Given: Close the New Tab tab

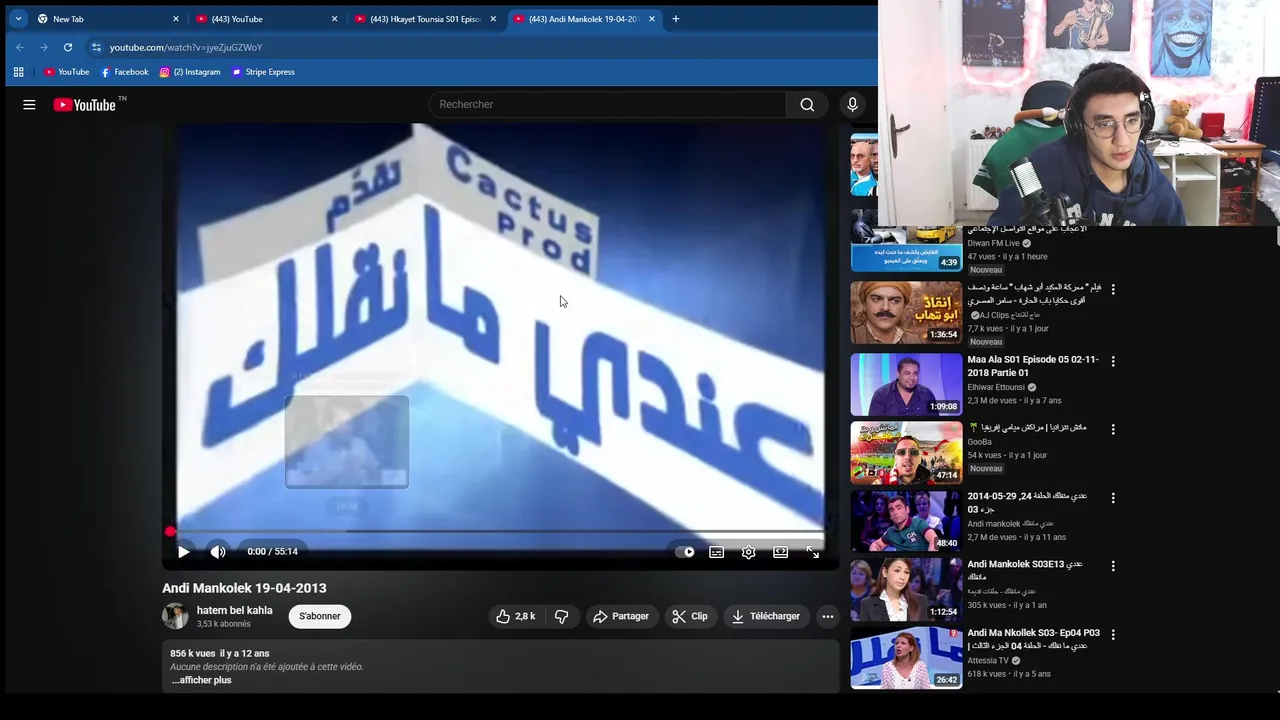Looking at the screenshot, I should [176, 19].
